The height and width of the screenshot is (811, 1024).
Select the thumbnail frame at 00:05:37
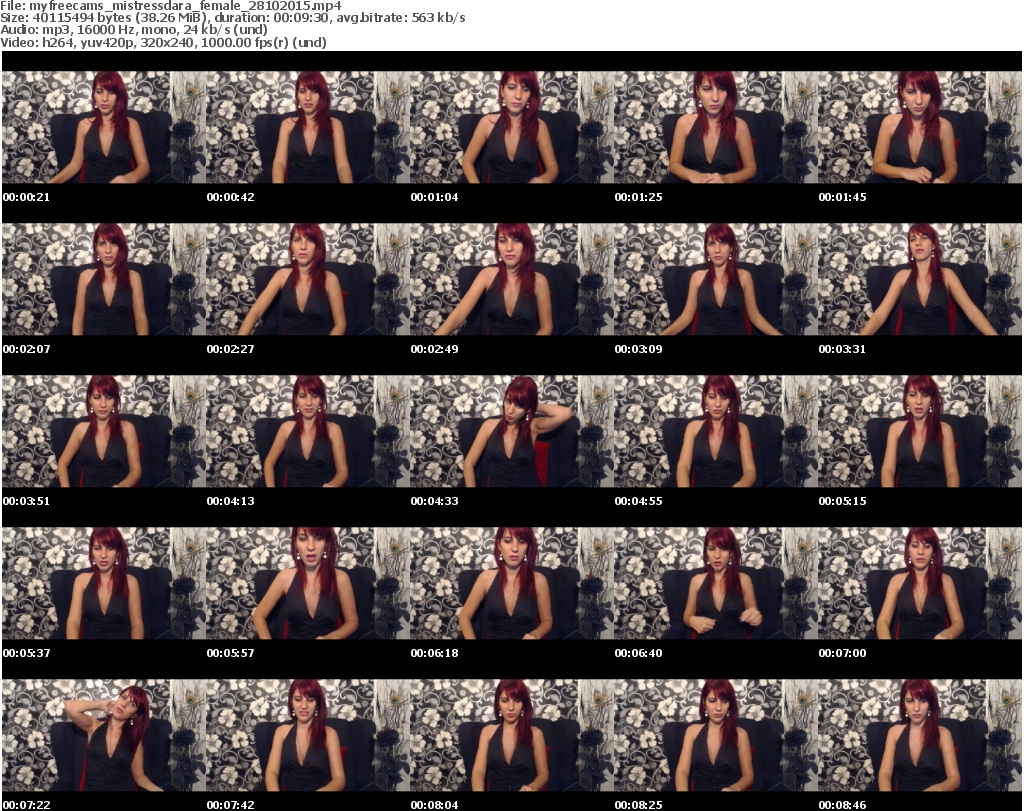coord(104,583)
